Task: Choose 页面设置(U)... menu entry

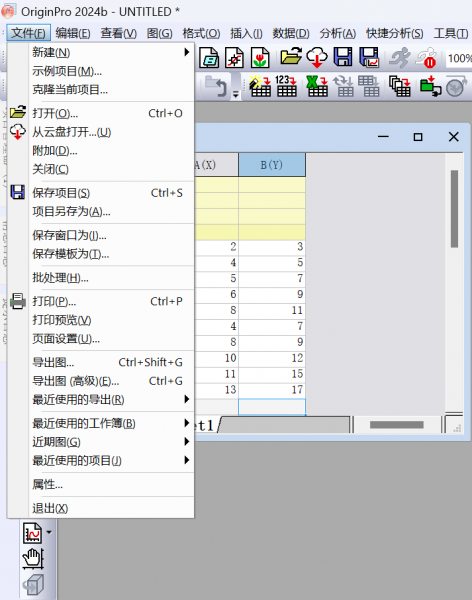Action: click(111, 339)
